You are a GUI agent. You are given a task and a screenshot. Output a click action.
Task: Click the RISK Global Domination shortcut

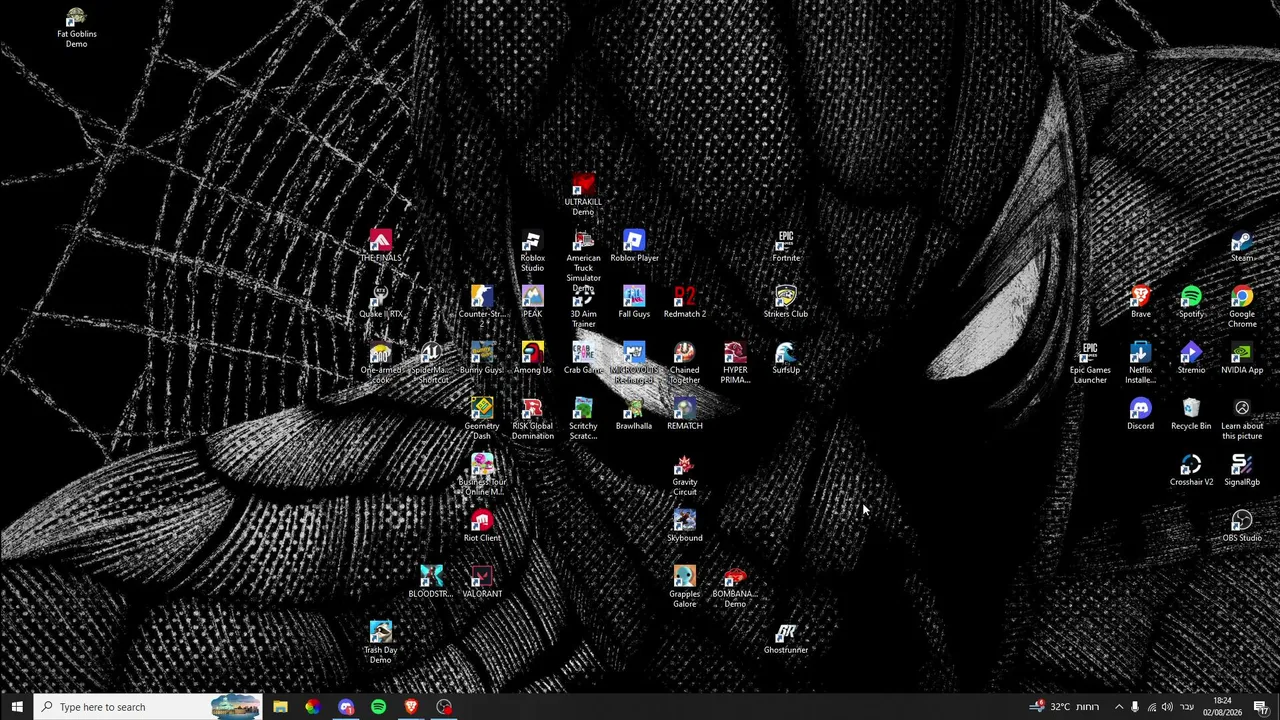[x=532, y=420]
